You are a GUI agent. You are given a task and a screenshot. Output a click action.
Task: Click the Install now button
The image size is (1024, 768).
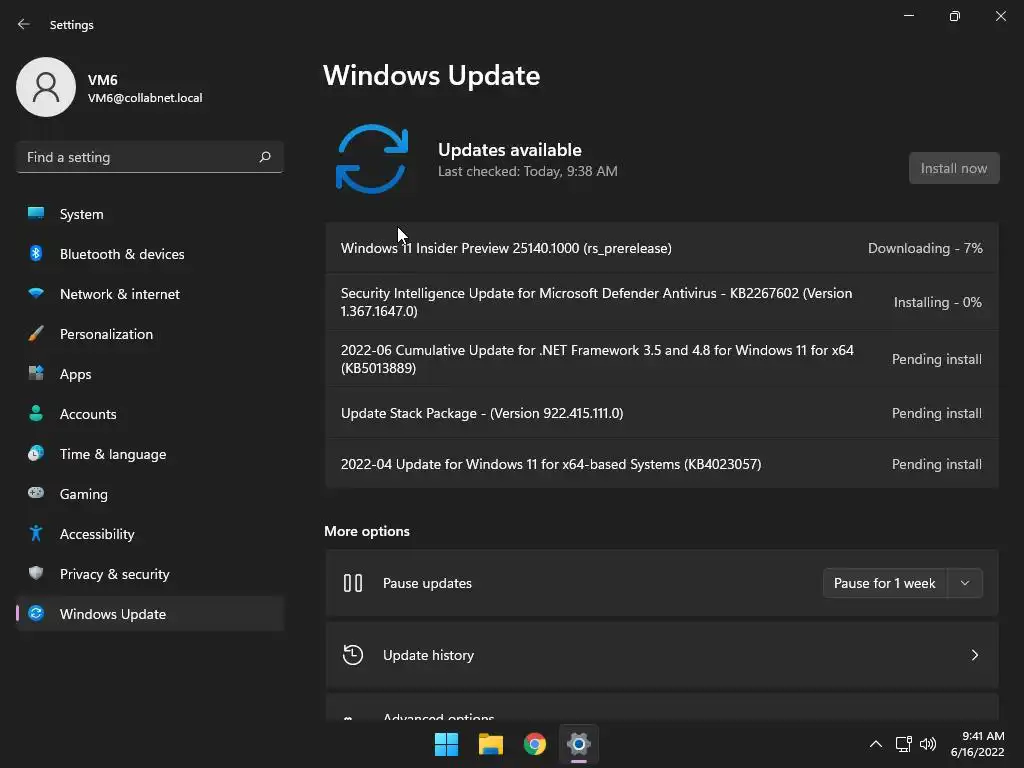coord(953,168)
